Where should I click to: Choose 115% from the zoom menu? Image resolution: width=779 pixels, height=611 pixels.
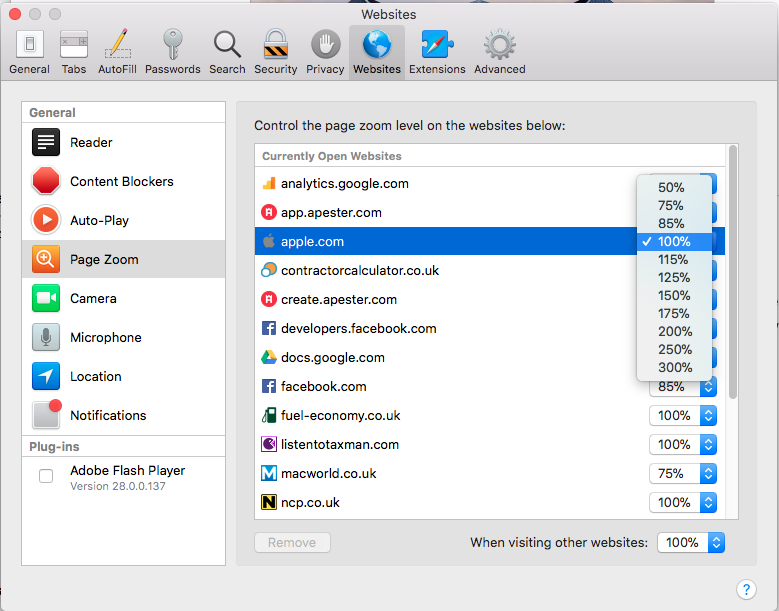click(x=674, y=259)
